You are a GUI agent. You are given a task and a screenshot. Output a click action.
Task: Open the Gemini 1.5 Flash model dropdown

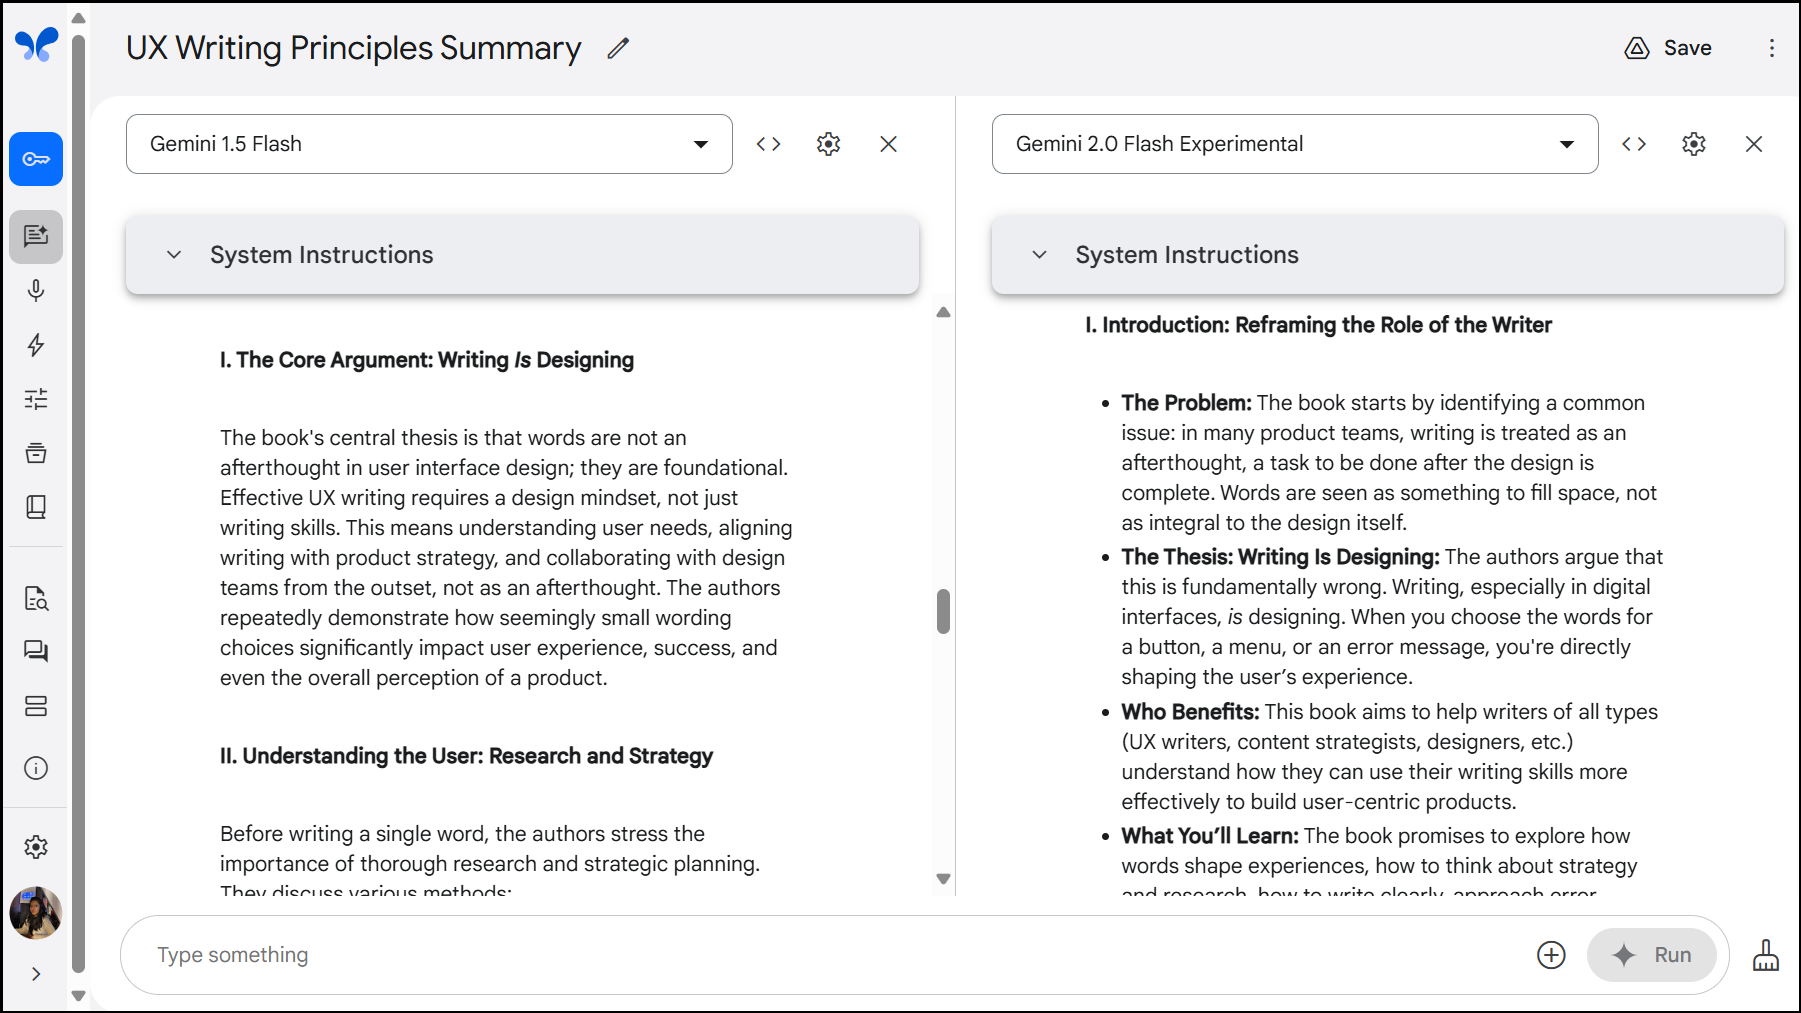[x=429, y=144]
